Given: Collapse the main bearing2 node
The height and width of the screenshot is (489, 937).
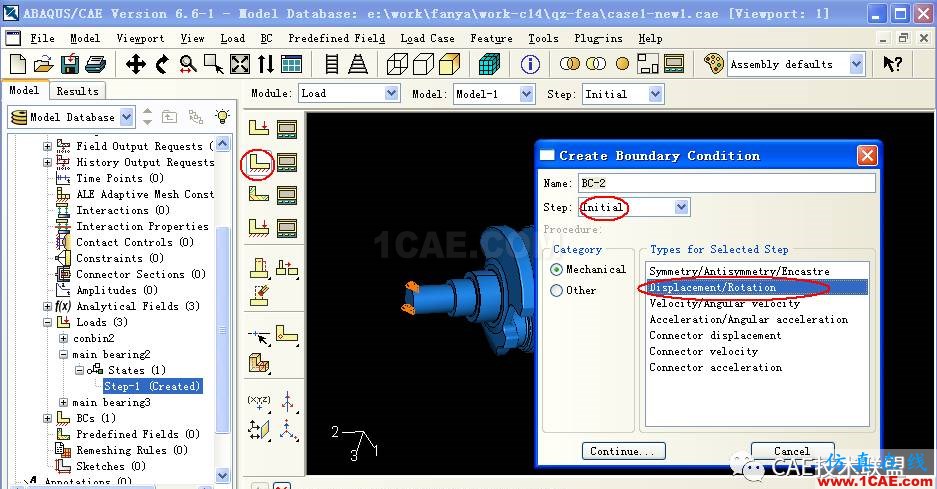Looking at the screenshot, I should point(63,354).
